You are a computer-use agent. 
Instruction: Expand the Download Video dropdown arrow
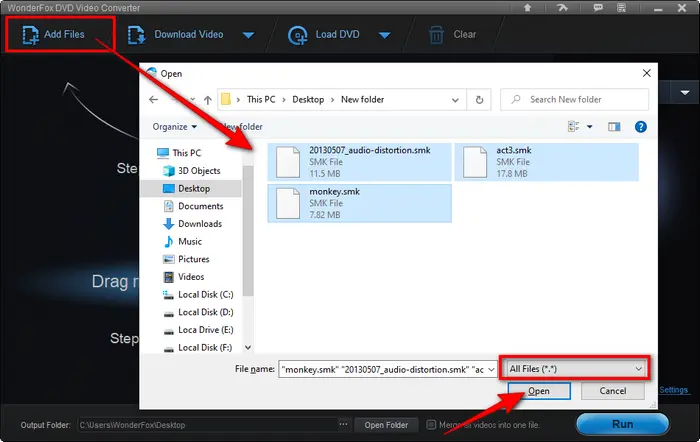pos(248,35)
